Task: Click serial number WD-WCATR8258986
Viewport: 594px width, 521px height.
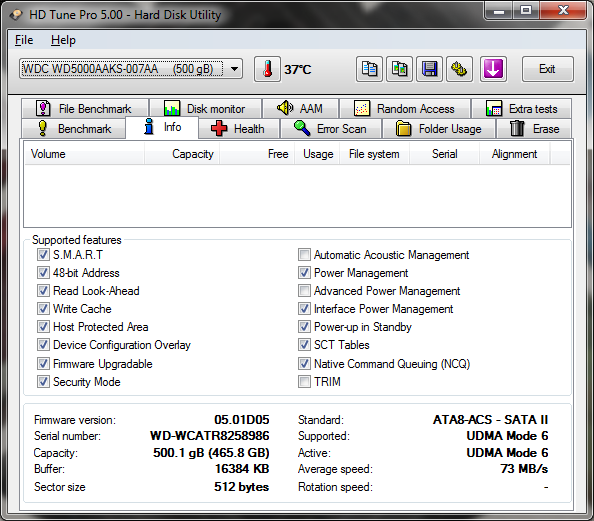Action: pos(209,436)
